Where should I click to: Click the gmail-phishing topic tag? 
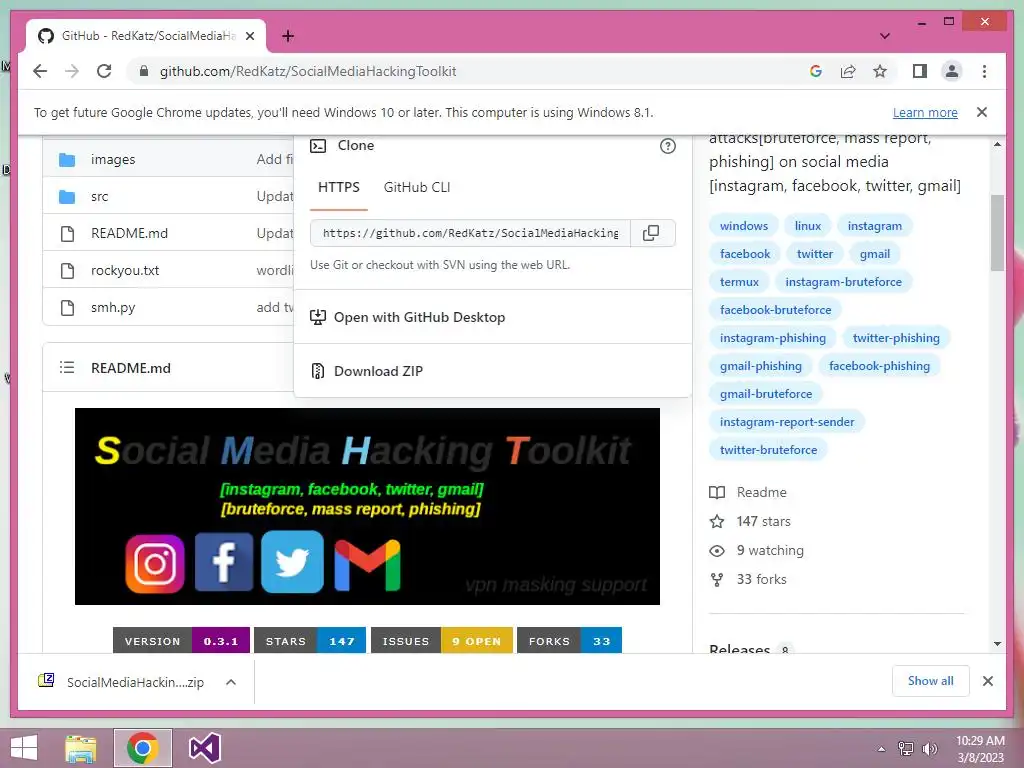pyautogui.click(x=761, y=366)
